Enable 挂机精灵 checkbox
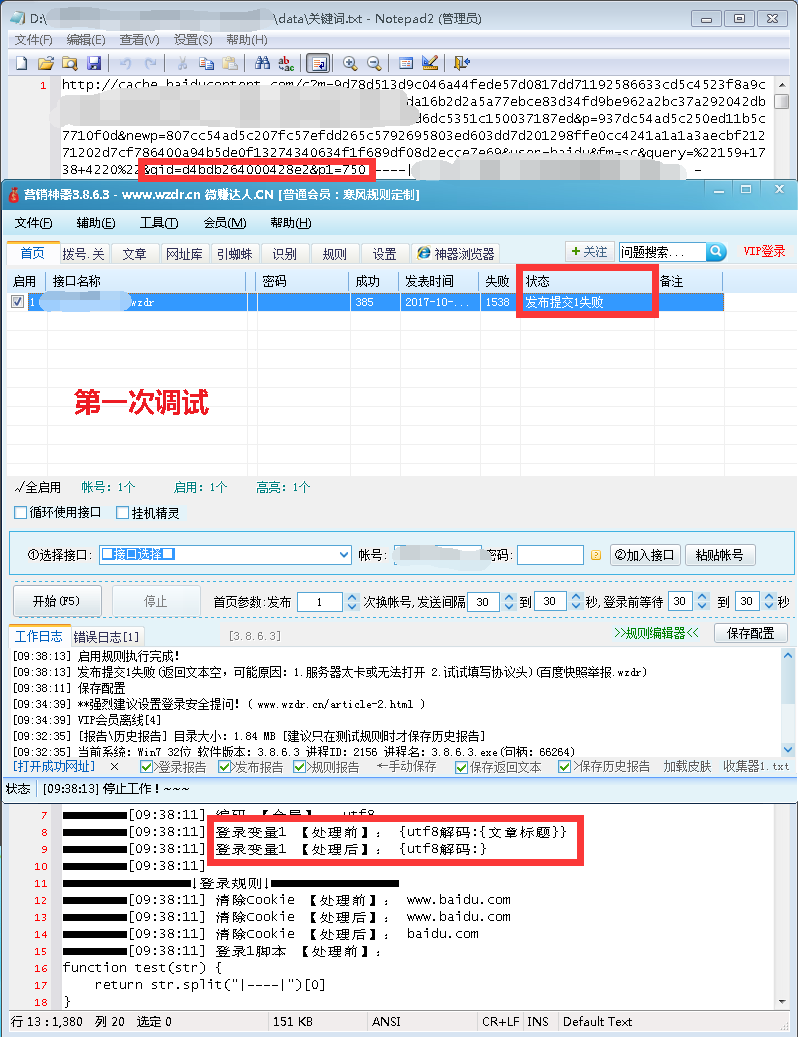This screenshot has width=798, height=1037. [122, 513]
